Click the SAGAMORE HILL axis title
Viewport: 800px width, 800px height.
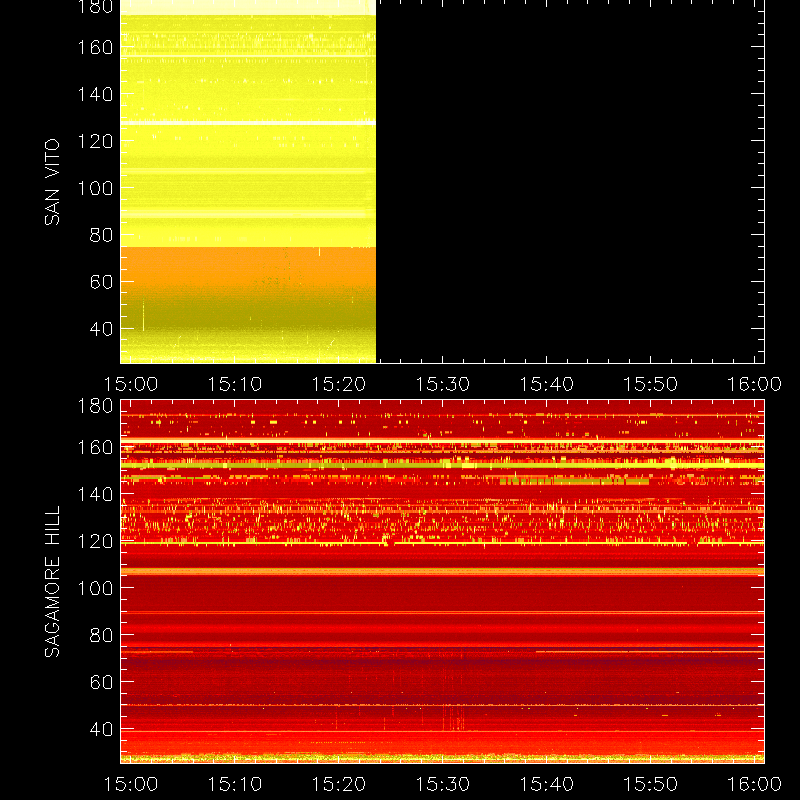(x=52, y=581)
